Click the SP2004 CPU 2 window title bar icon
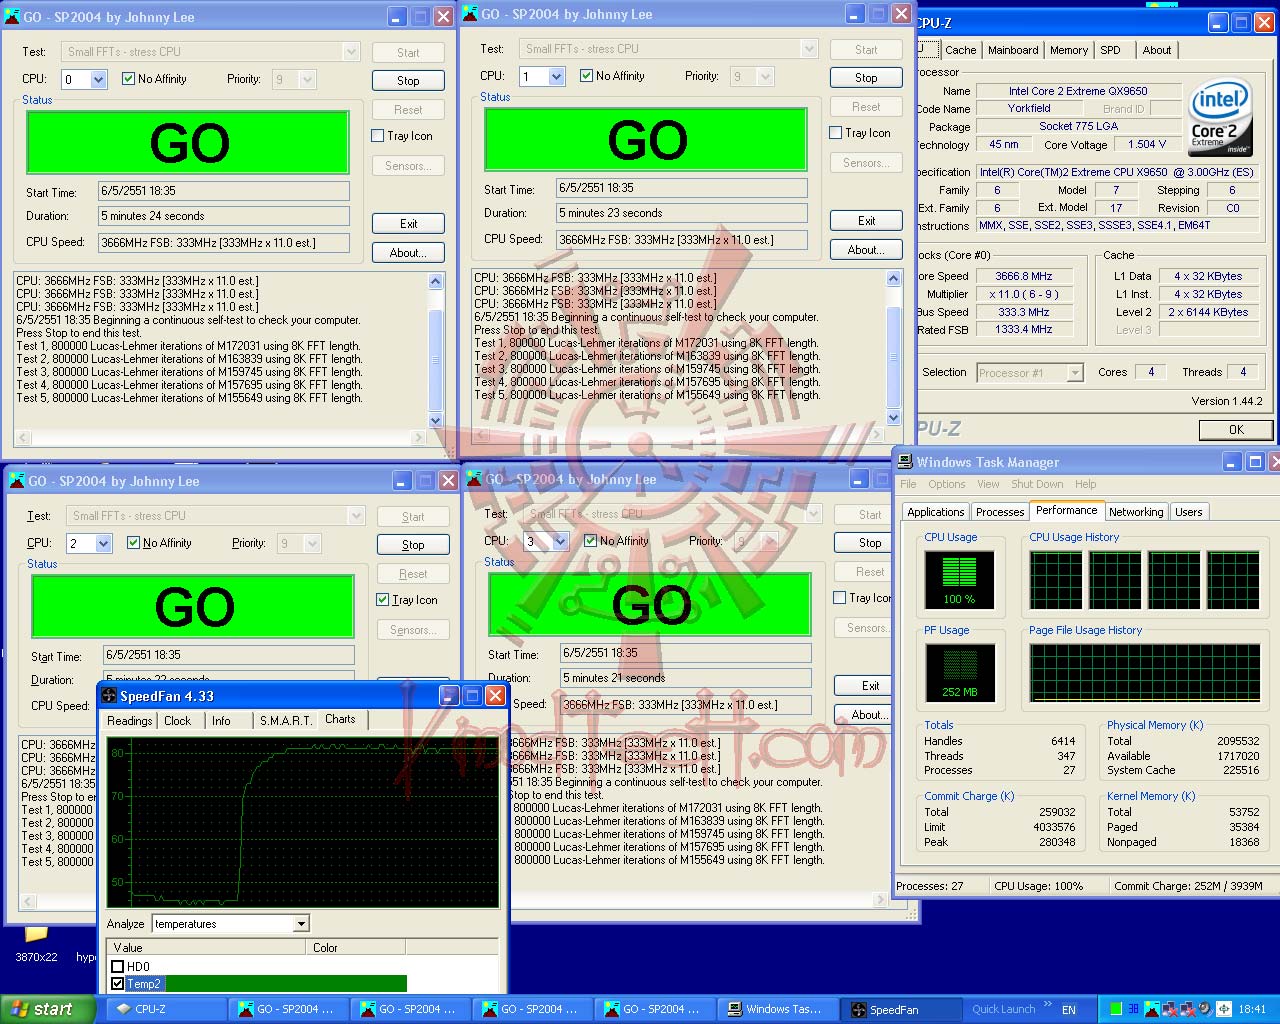This screenshot has width=1280, height=1024. [17, 481]
